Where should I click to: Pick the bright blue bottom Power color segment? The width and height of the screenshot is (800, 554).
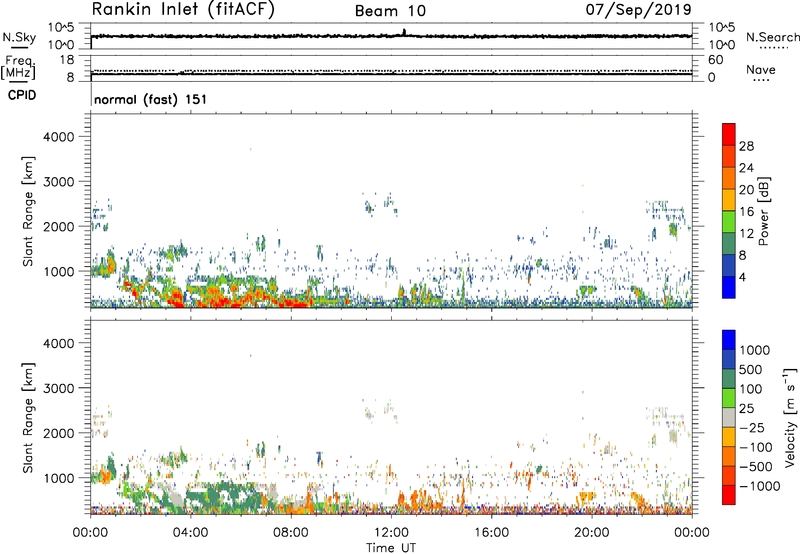click(x=729, y=288)
